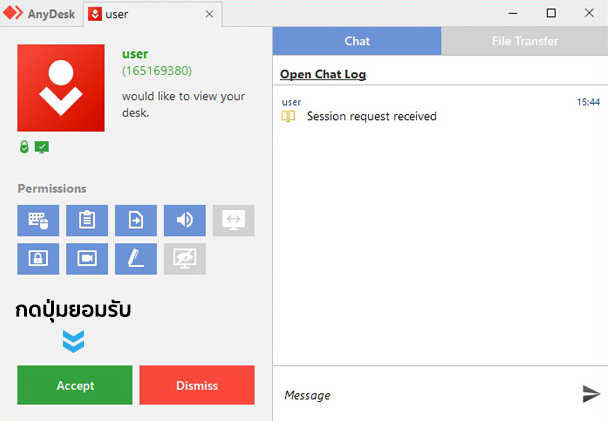Close the AnyDesk window
Image resolution: width=608 pixels, height=421 pixels.
point(589,13)
